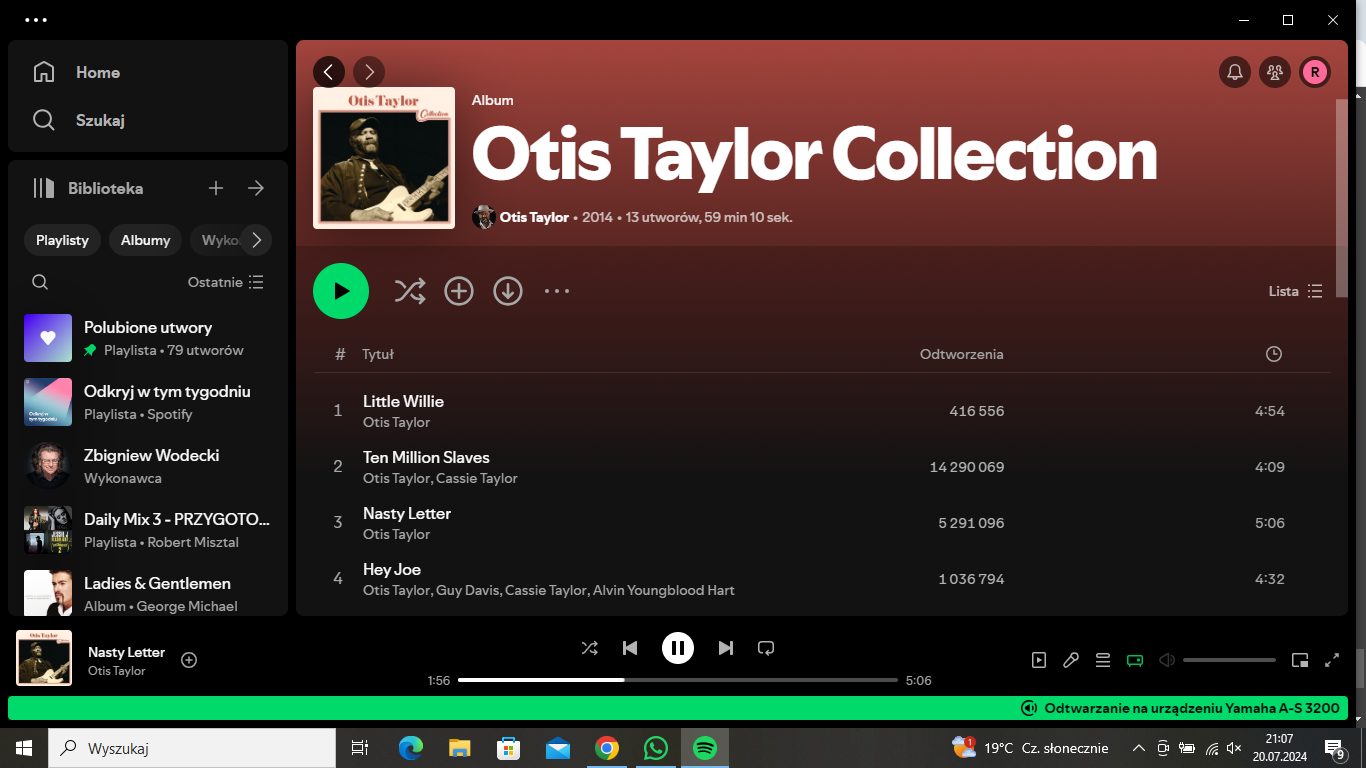Enable shuffle for this album

point(410,291)
